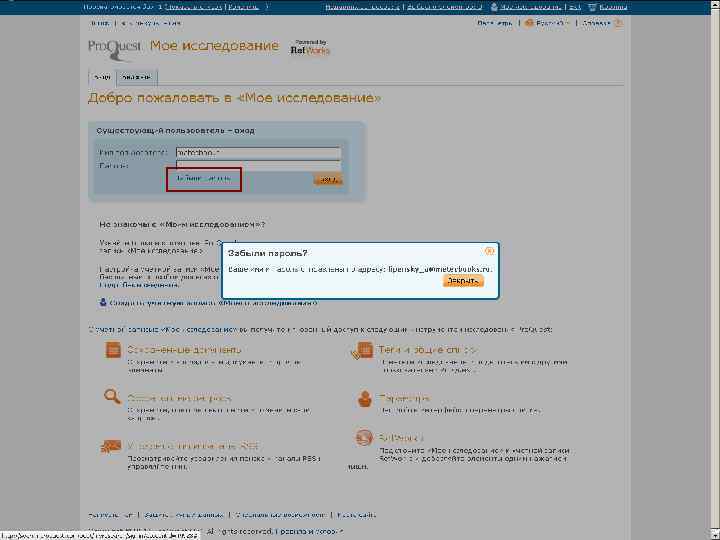Open the Параметры heading link
The width and height of the screenshot is (720, 540).
point(404,398)
